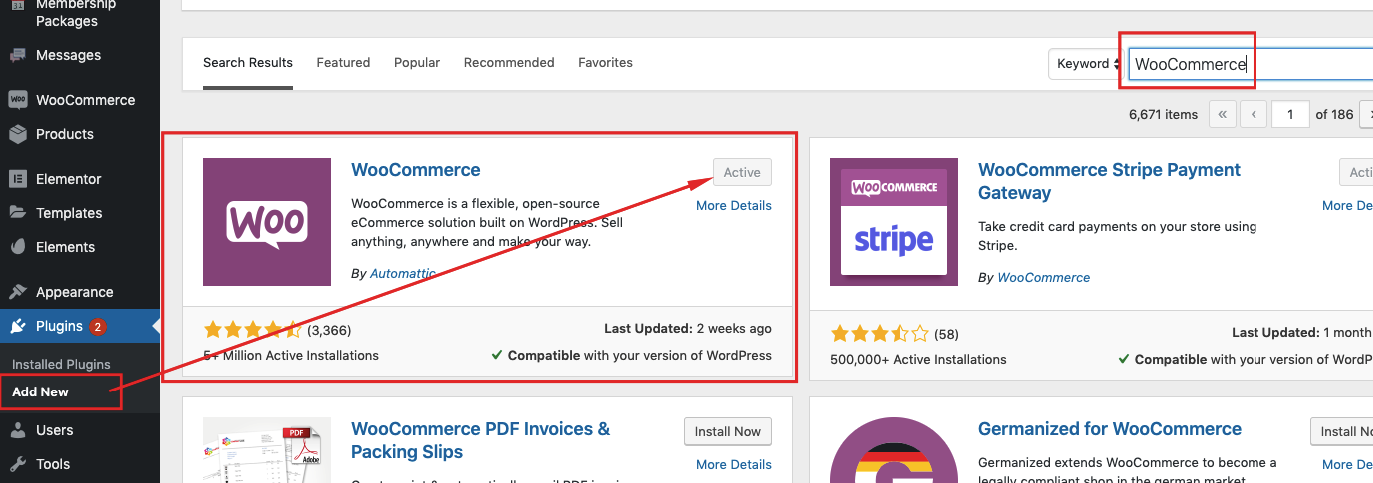Go to first page of results
The height and width of the screenshot is (483, 1373).
click(x=1223, y=114)
